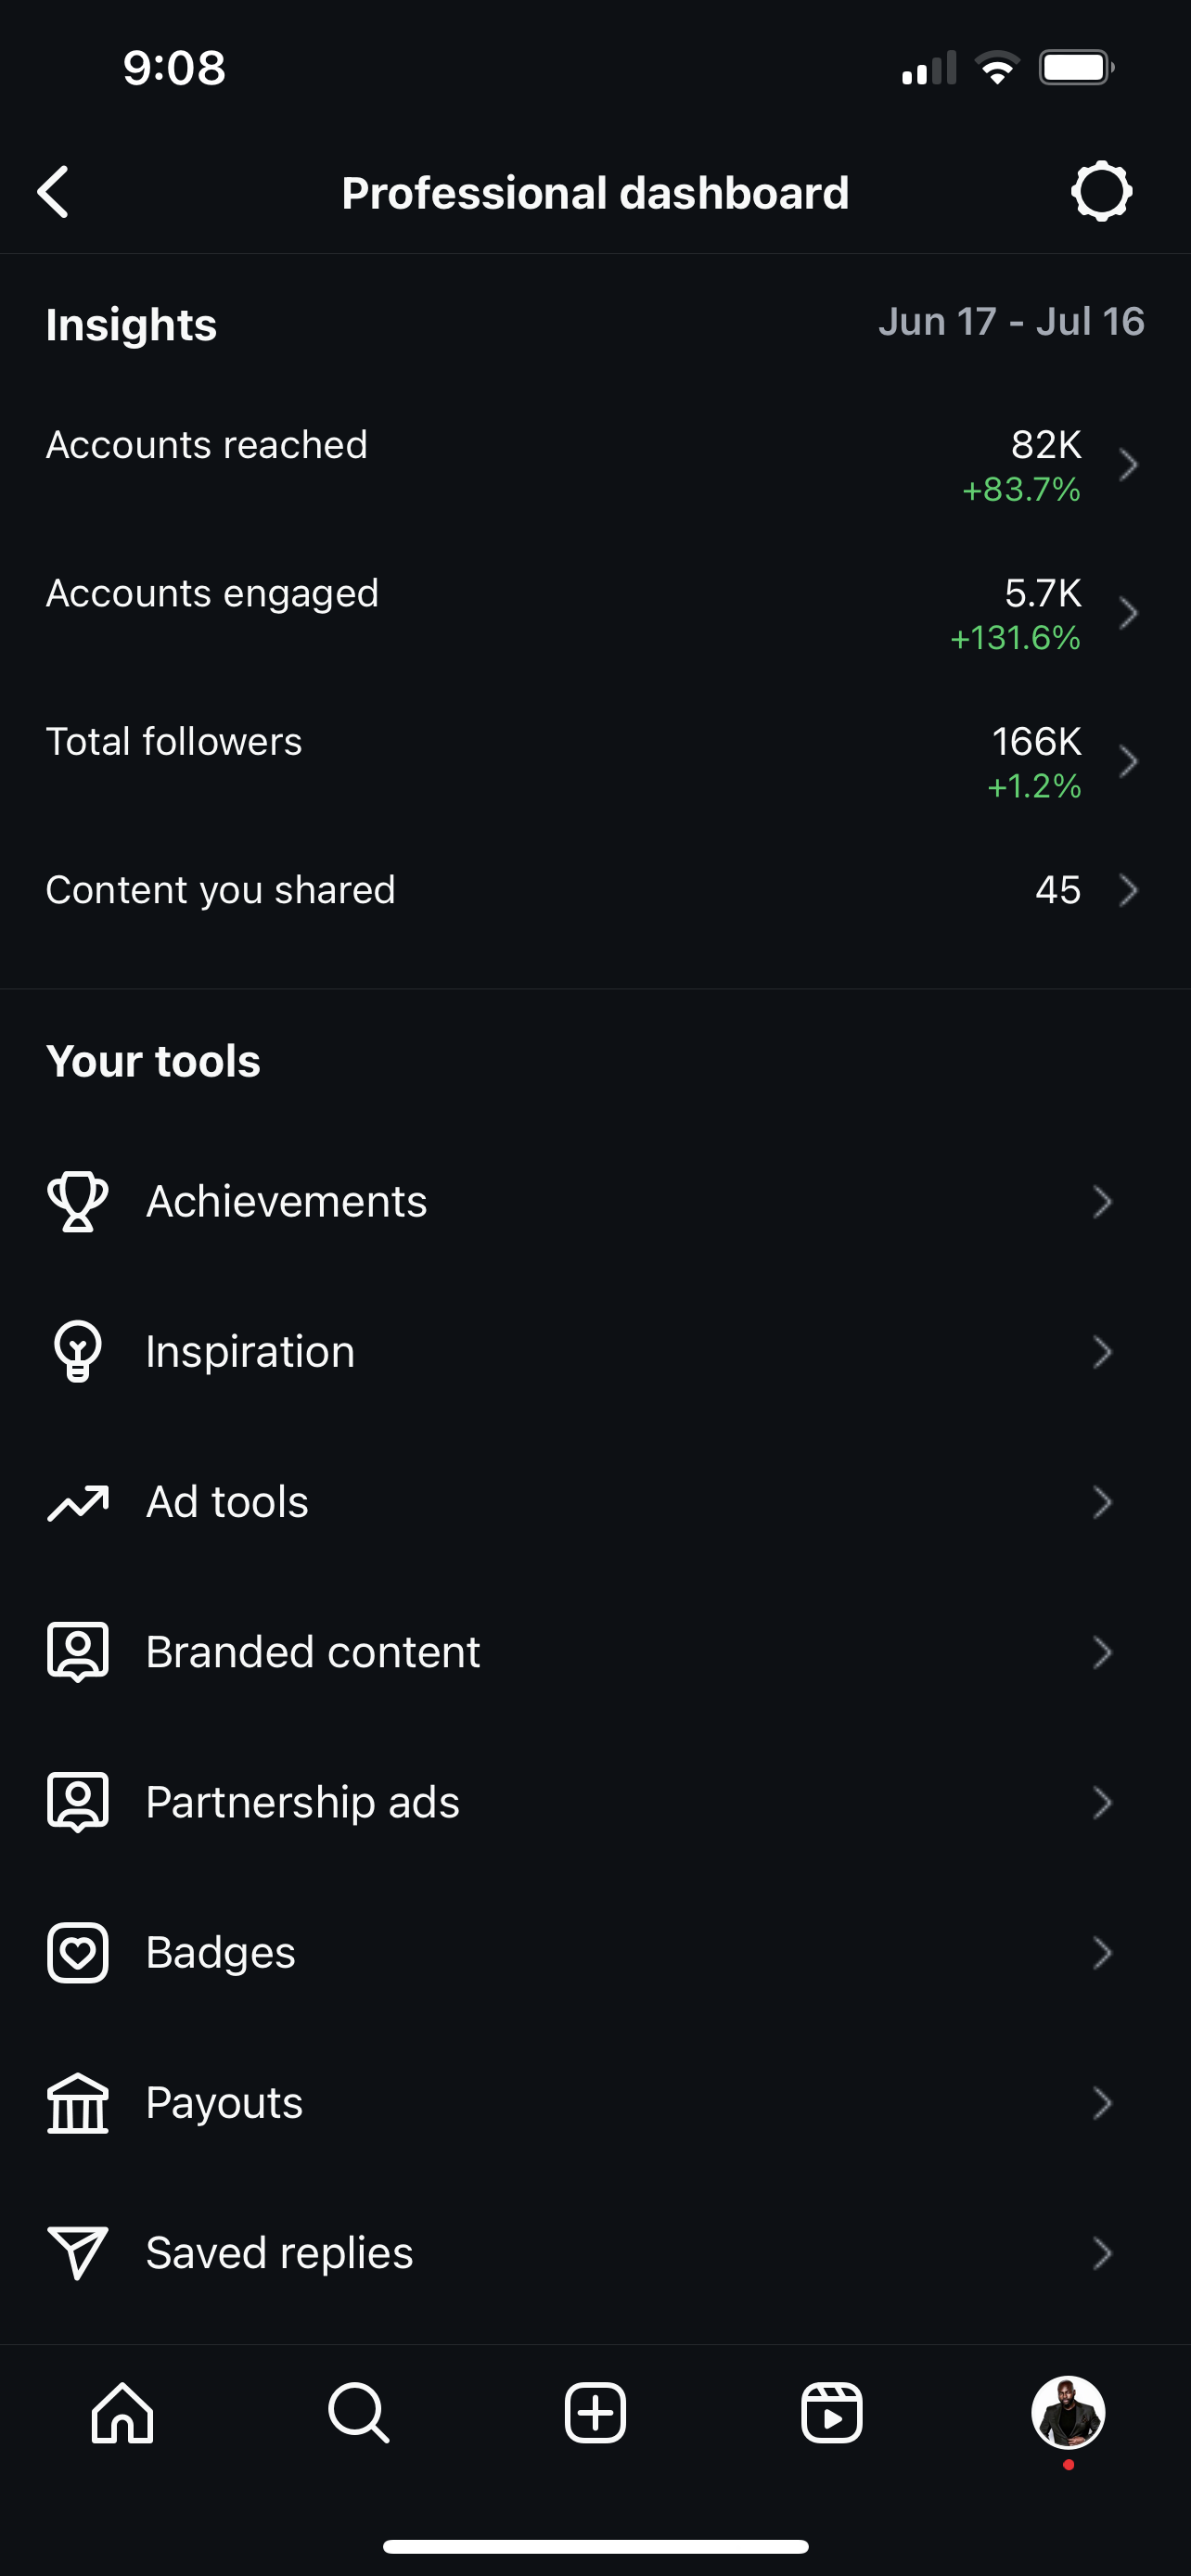
Task: Tap the Payouts bank icon
Action: 78,2102
